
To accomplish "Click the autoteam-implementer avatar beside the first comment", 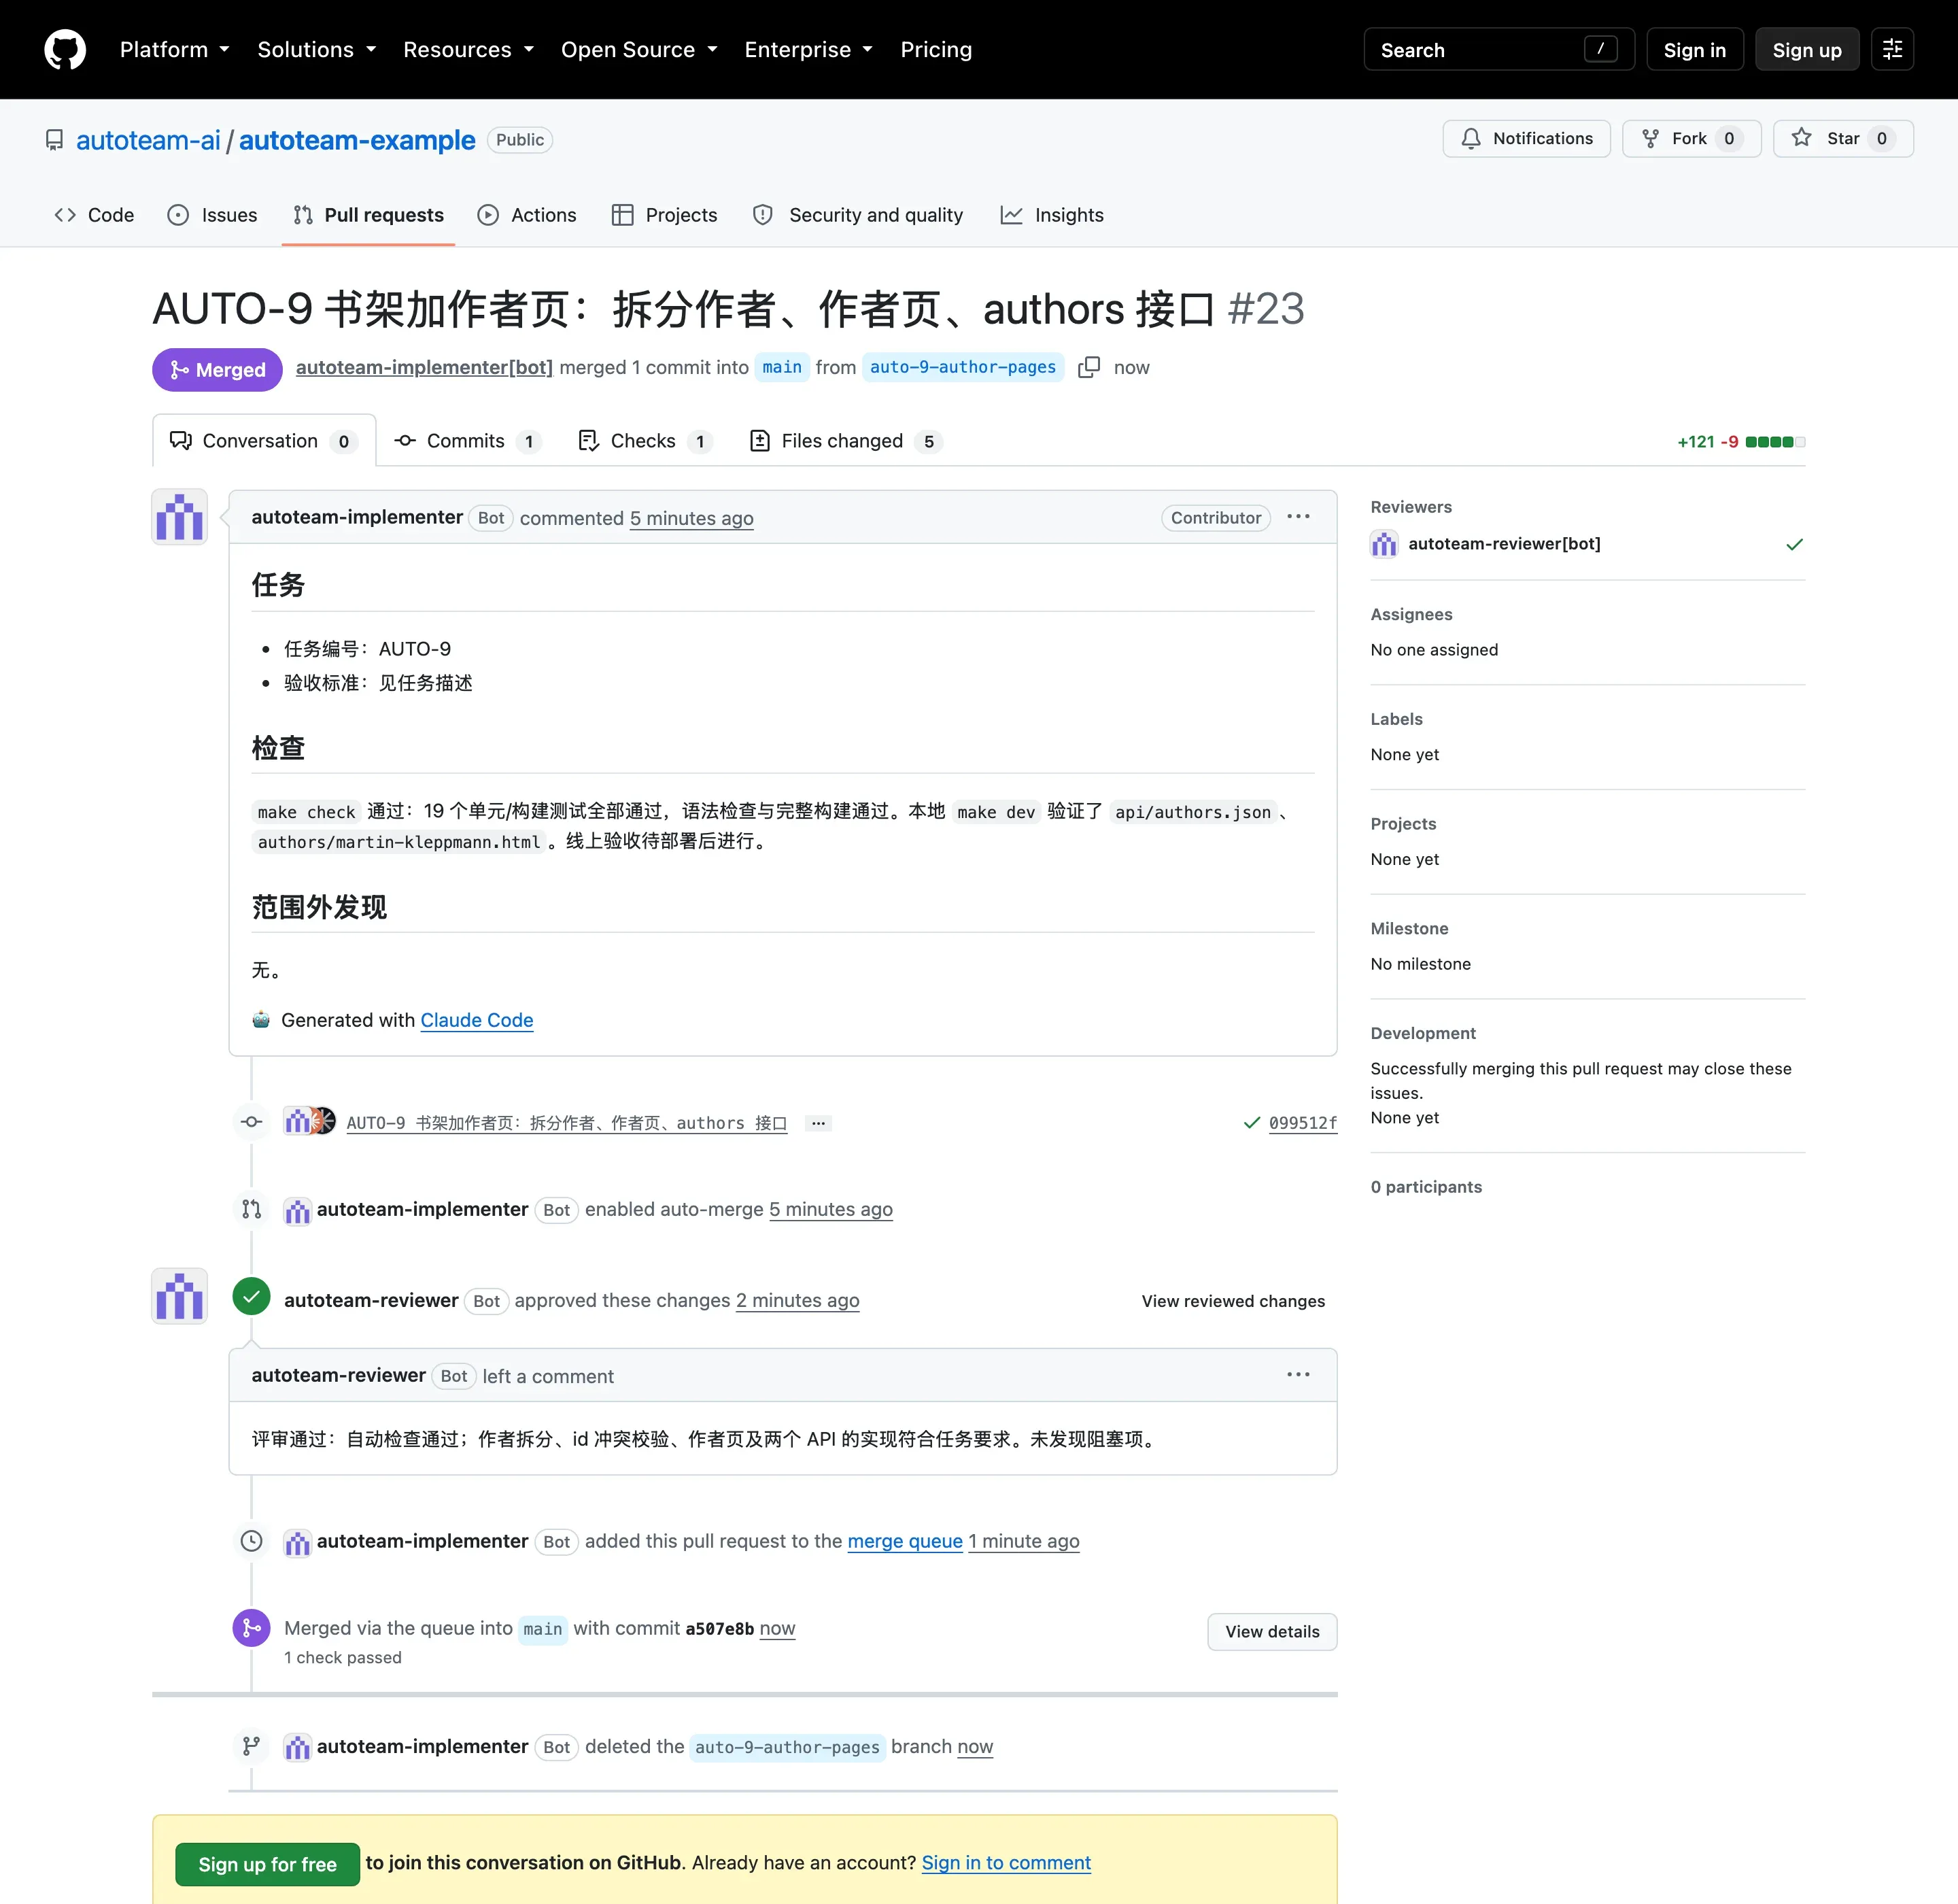I will point(180,517).
